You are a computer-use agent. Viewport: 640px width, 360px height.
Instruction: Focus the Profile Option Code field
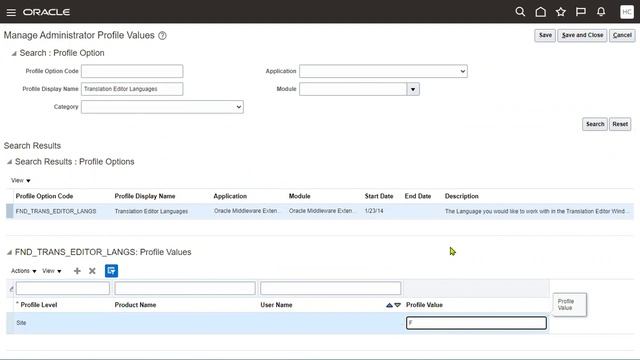(132, 71)
